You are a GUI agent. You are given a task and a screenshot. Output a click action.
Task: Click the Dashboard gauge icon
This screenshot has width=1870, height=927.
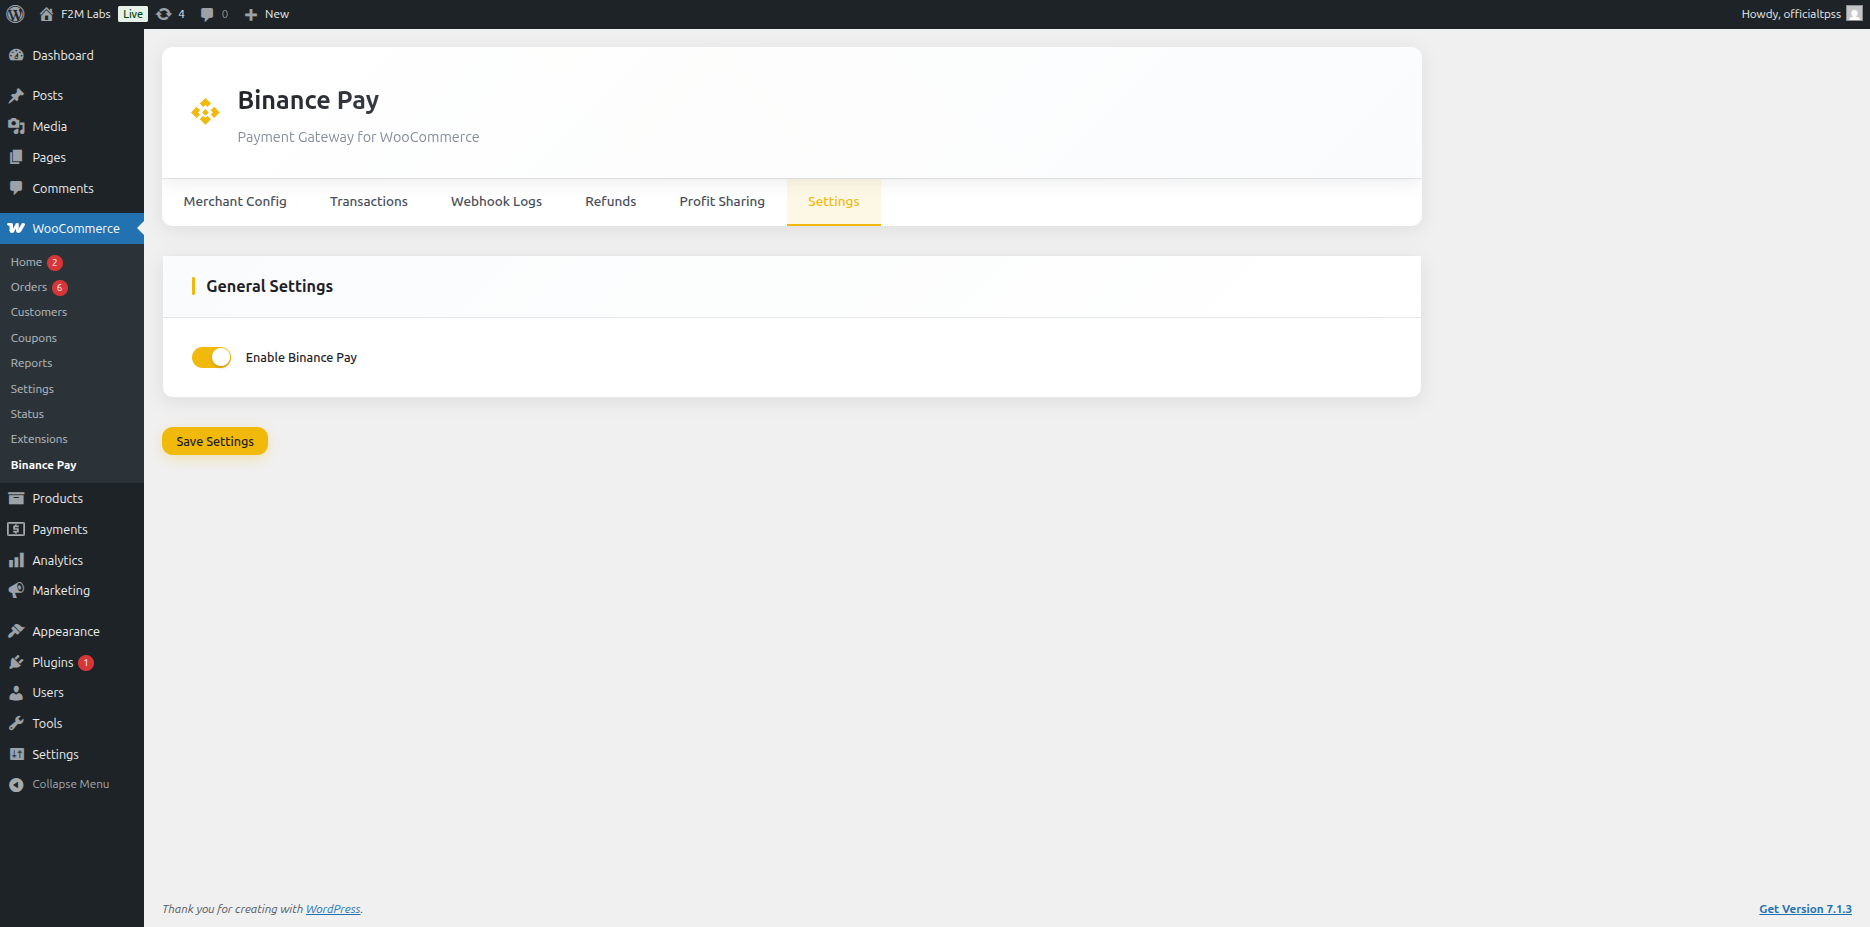(16, 55)
